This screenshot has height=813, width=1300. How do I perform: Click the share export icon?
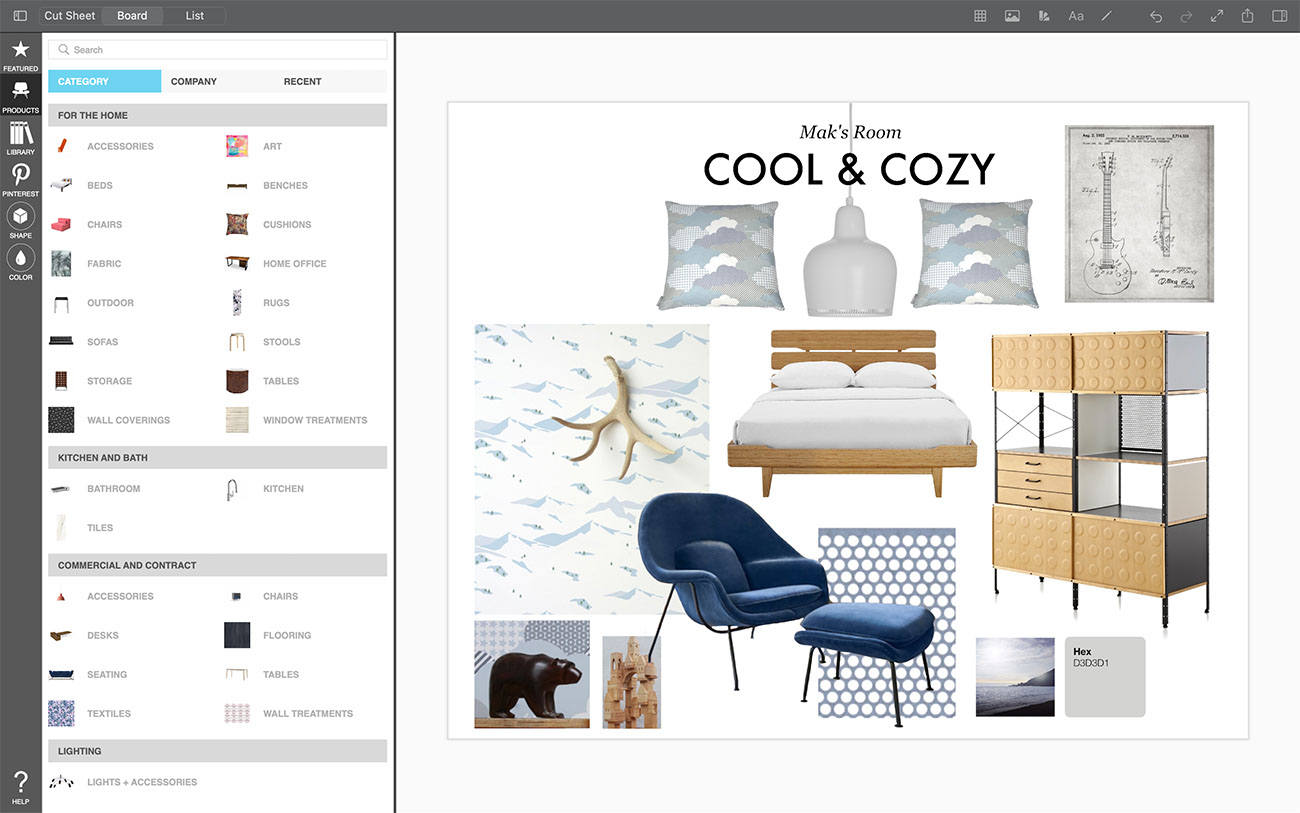1247,16
